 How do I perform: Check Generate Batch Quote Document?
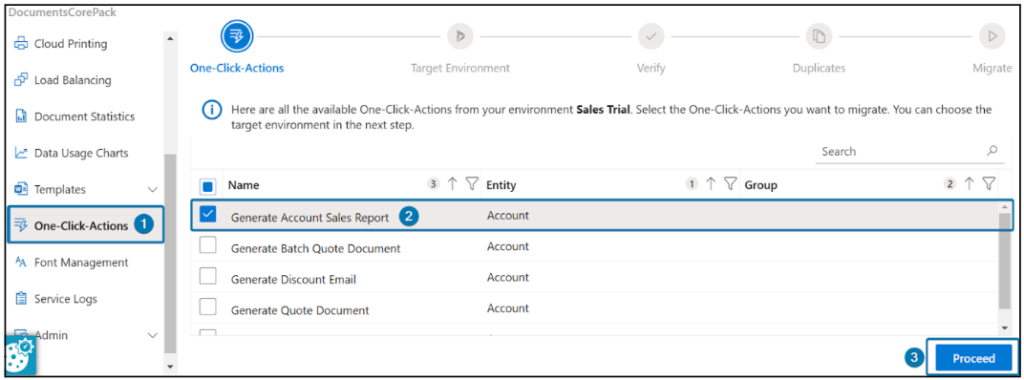tap(208, 246)
